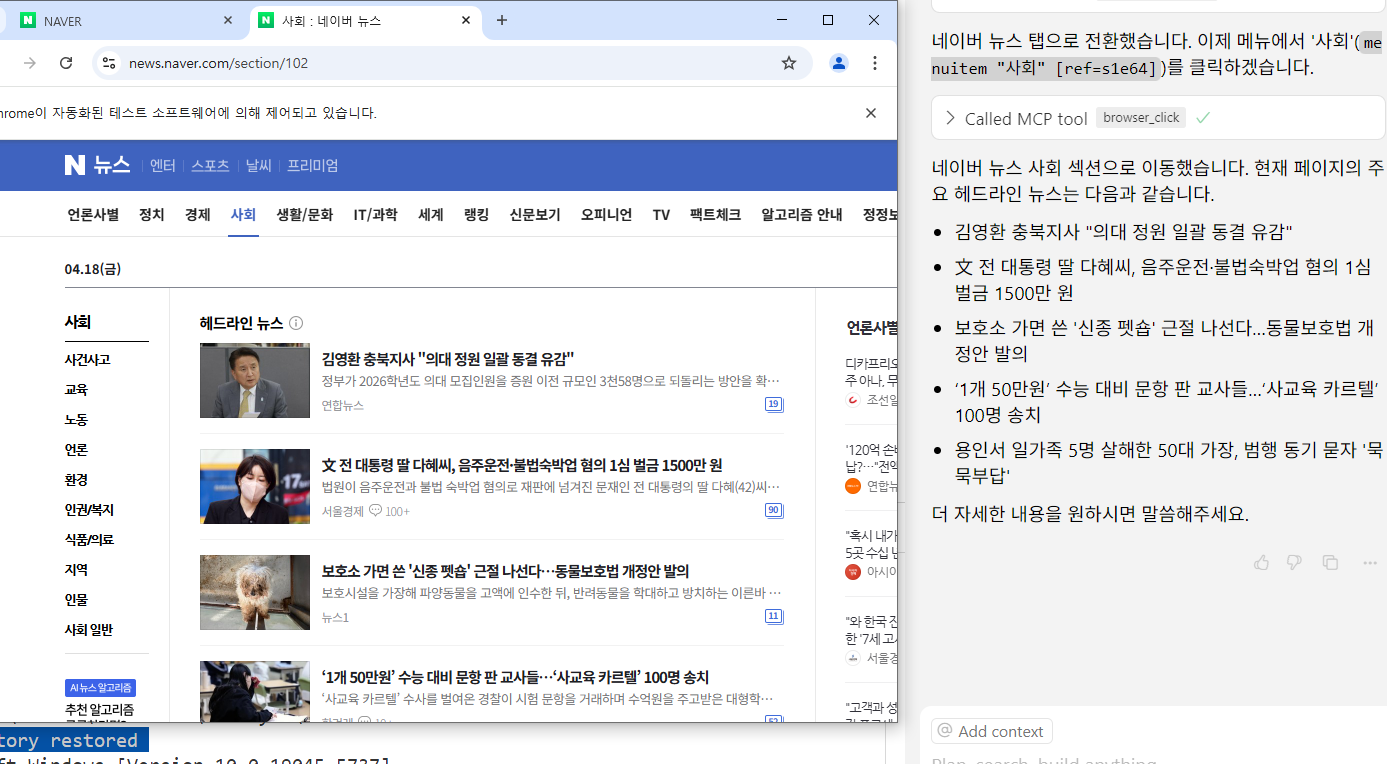This screenshot has width=1387, height=764.
Task: Open the 신문보기 page
Action: tap(535, 214)
